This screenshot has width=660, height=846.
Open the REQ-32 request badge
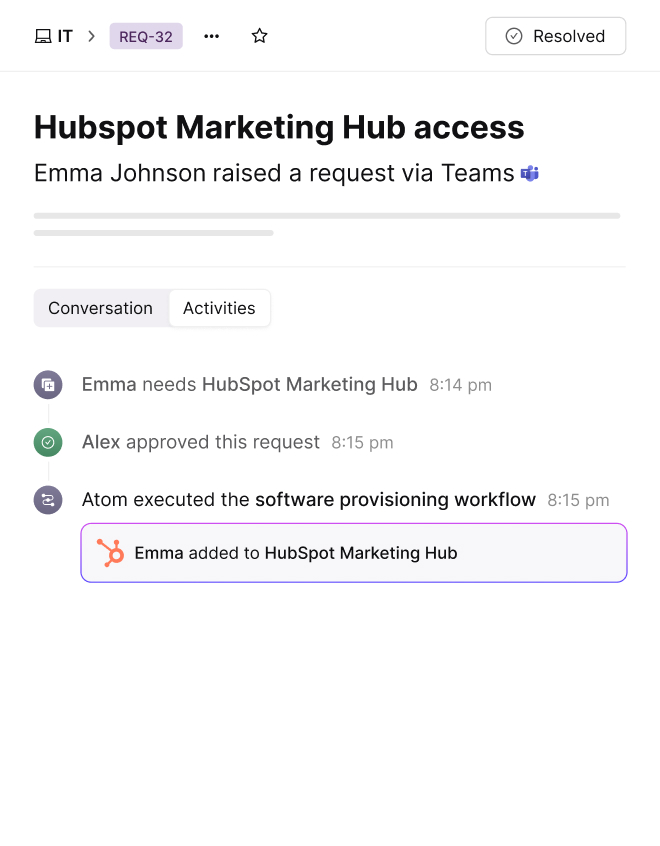click(145, 35)
